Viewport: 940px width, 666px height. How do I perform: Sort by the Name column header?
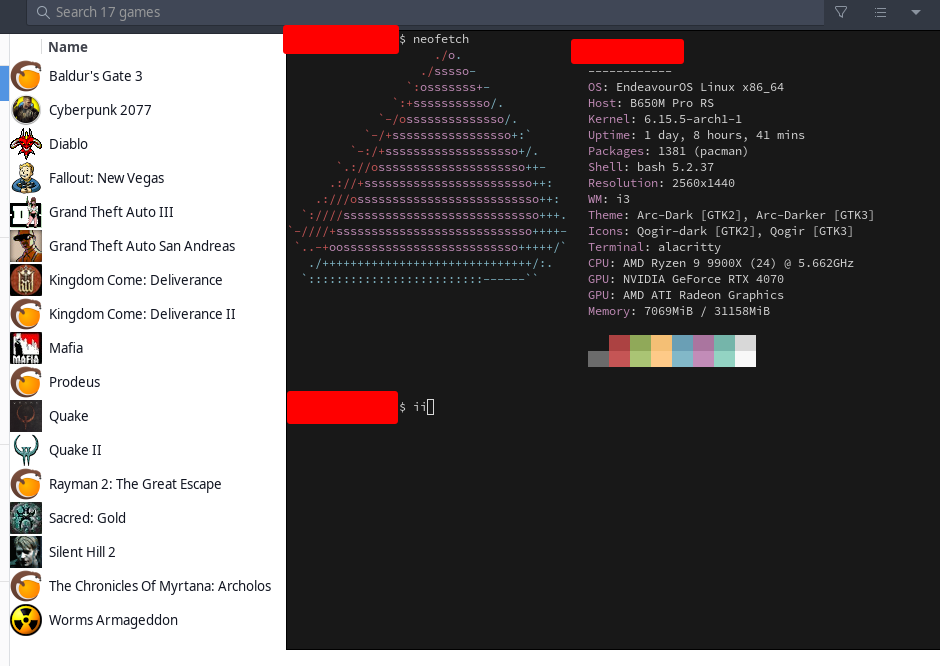point(68,47)
